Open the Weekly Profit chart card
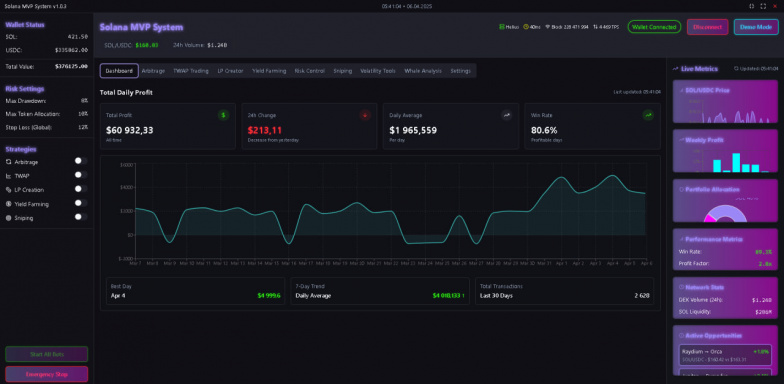784x384 pixels. [x=725, y=151]
